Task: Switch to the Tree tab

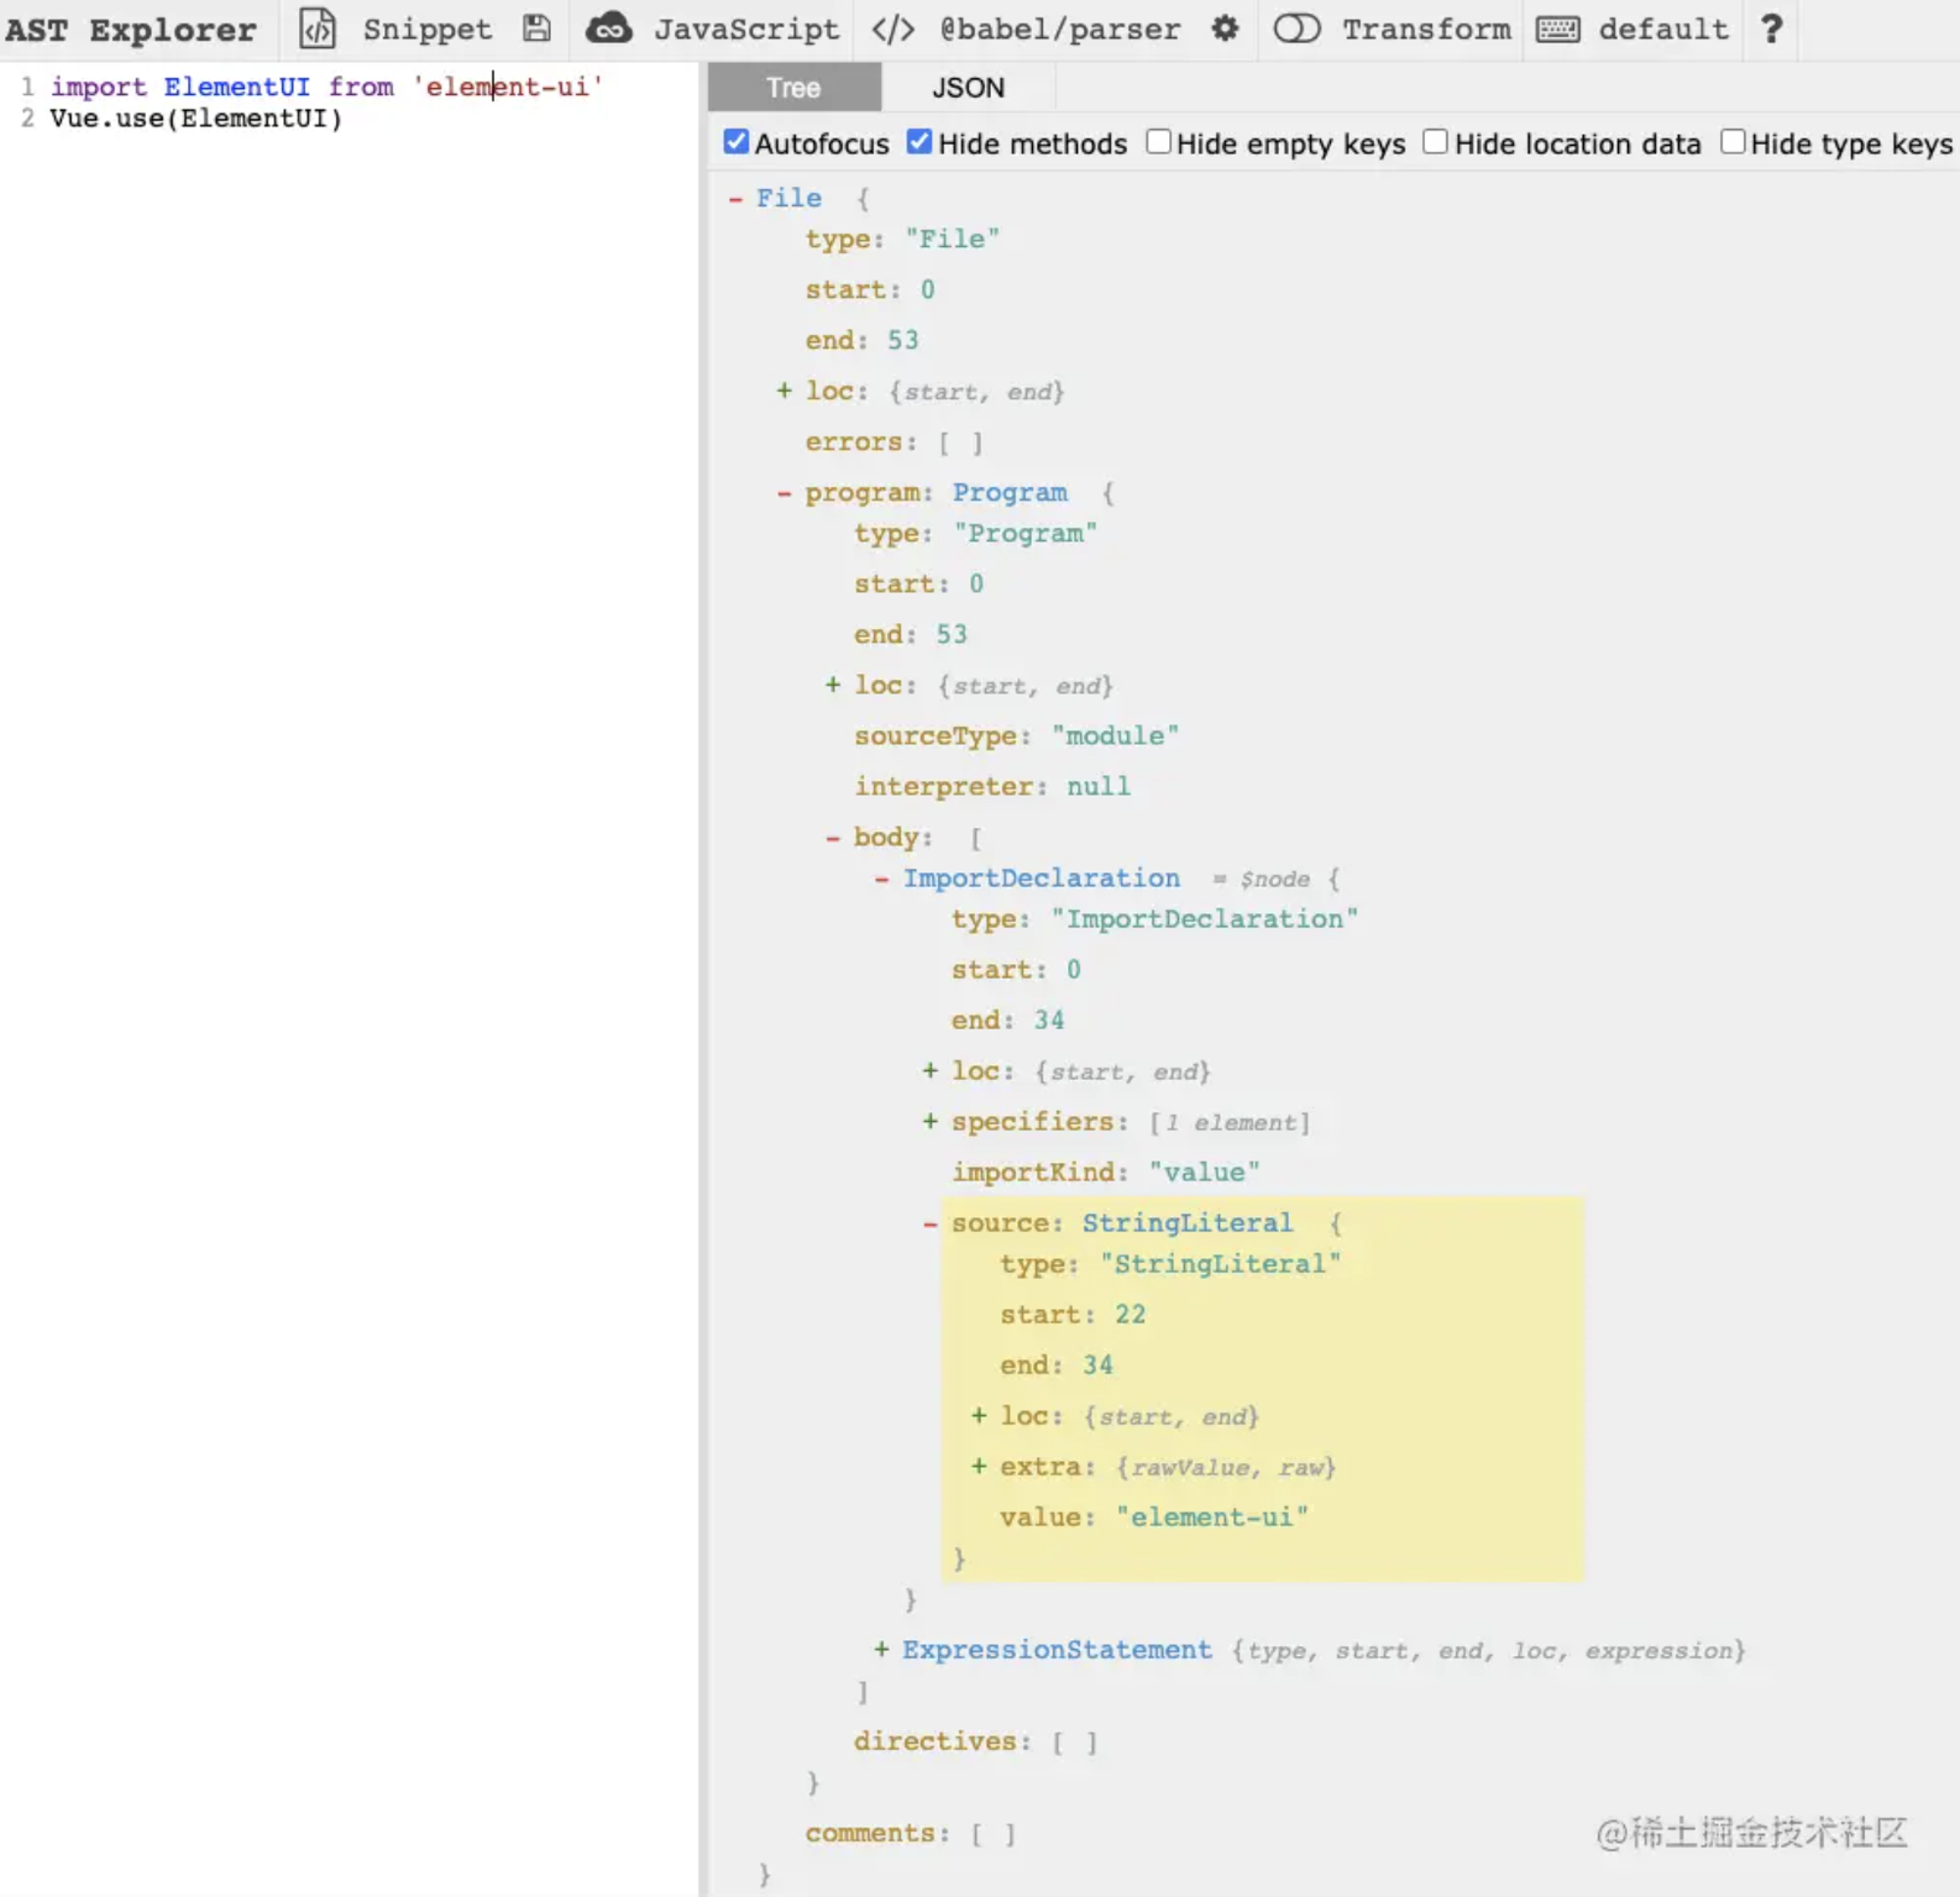Action: coord(794,87)
